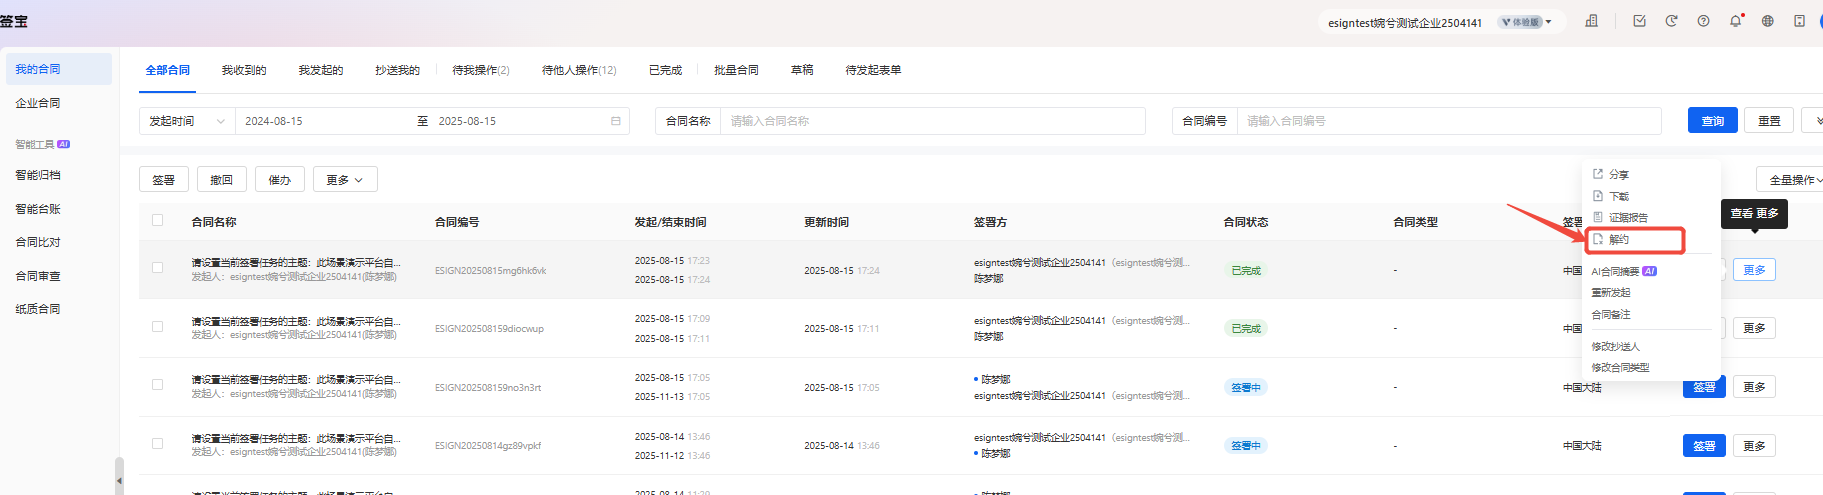The width and height of the screenshot is (1823, 495).
Task: Open the enterprise building icon in header
Action: coord(1591,21)
